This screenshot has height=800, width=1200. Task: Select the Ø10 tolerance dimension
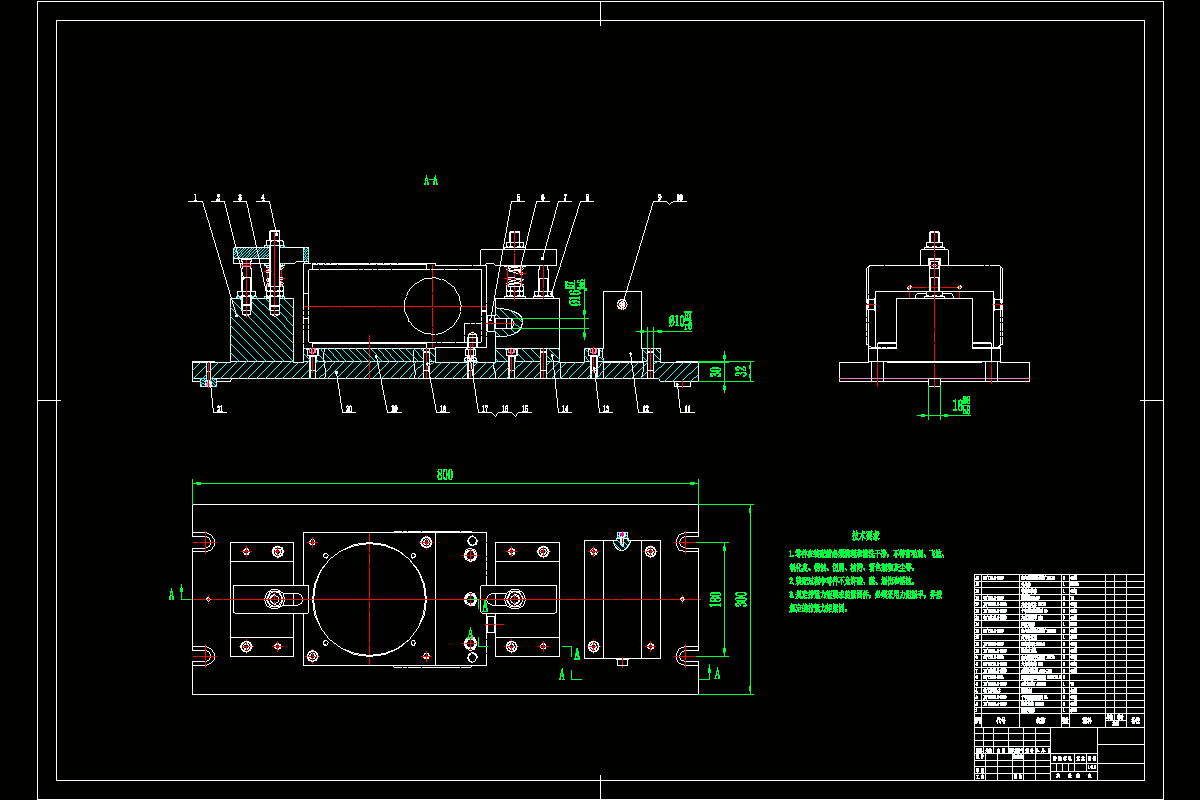coord(679,320)
